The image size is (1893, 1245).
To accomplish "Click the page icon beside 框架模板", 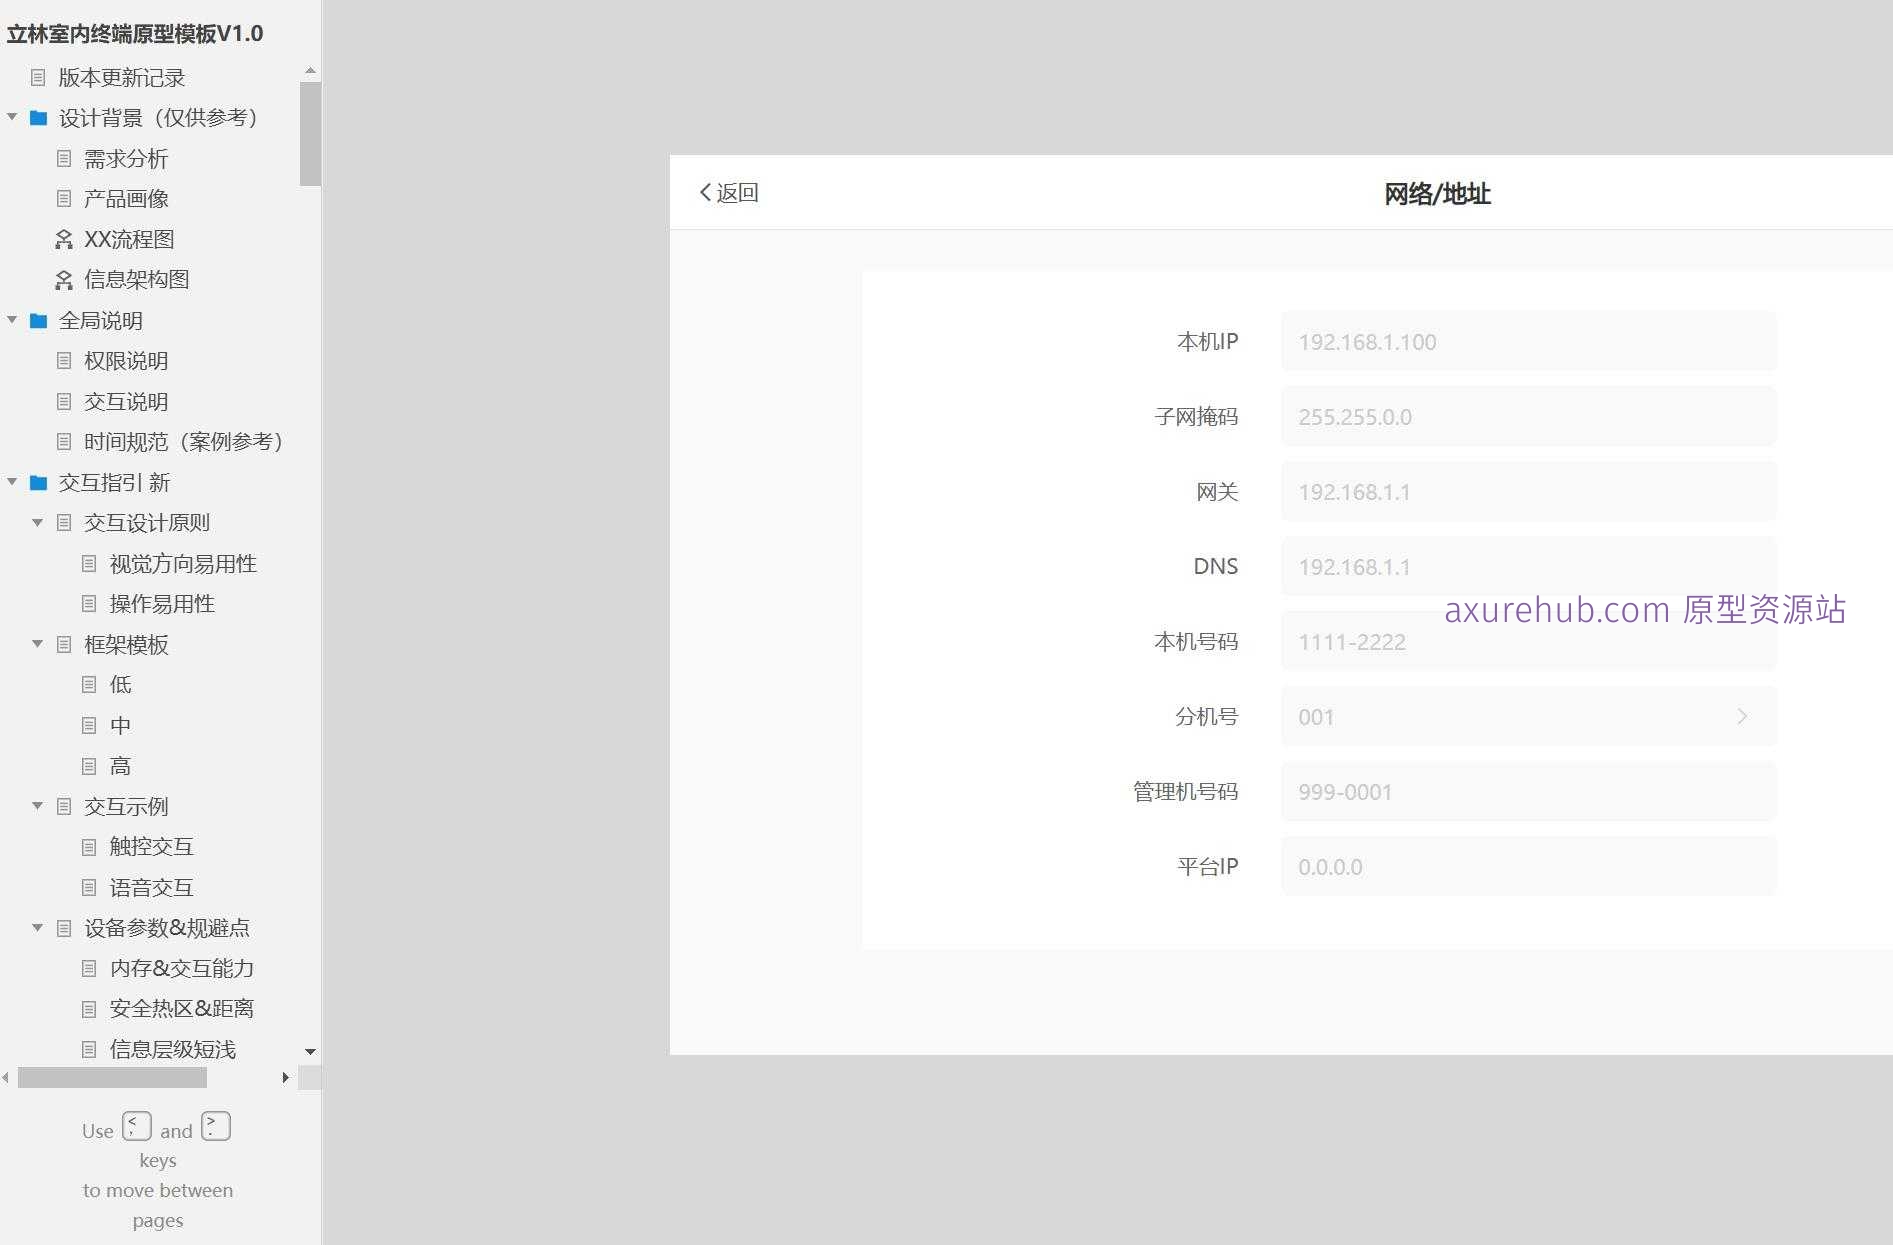I will 64,644.
